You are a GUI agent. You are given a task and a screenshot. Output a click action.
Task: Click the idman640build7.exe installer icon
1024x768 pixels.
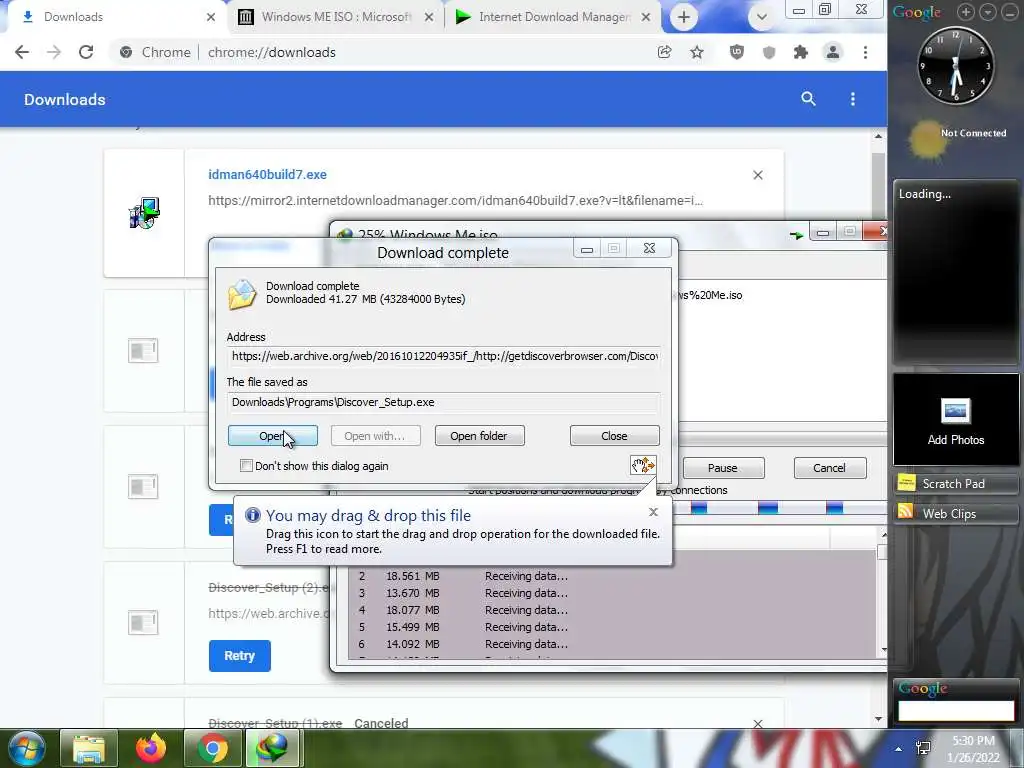click(x=144, y=213)
